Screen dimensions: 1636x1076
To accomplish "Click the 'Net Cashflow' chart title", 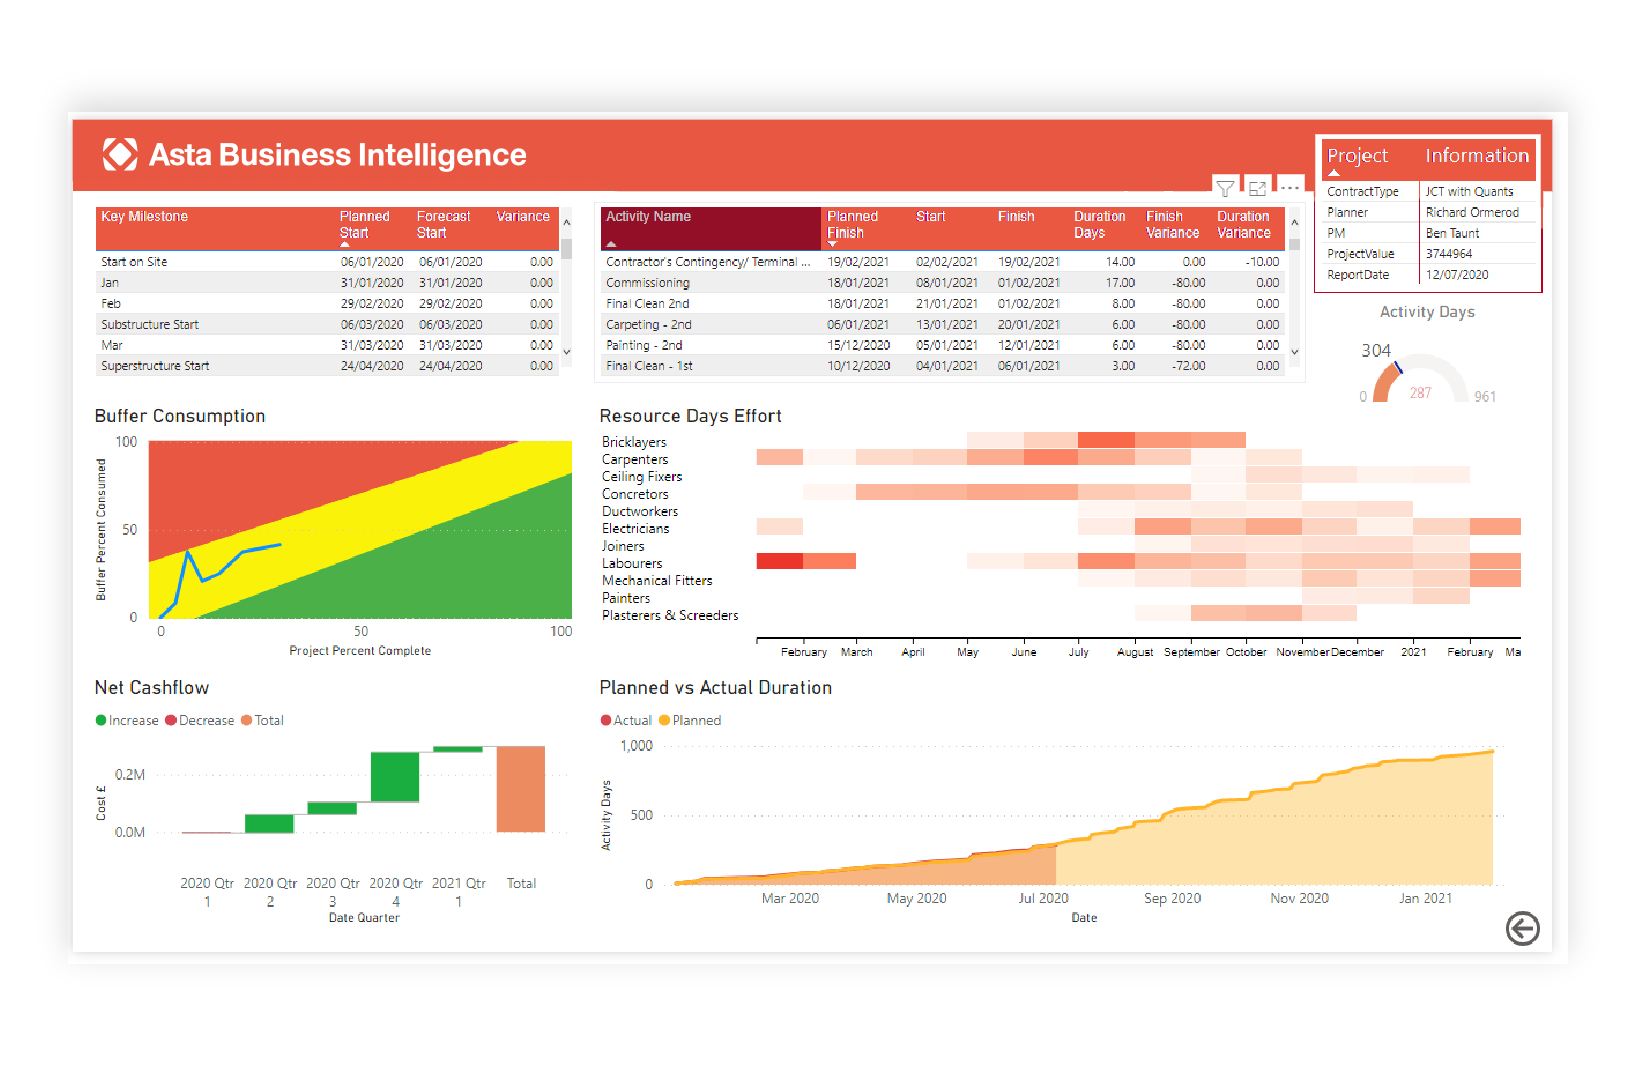I will 152,688.
